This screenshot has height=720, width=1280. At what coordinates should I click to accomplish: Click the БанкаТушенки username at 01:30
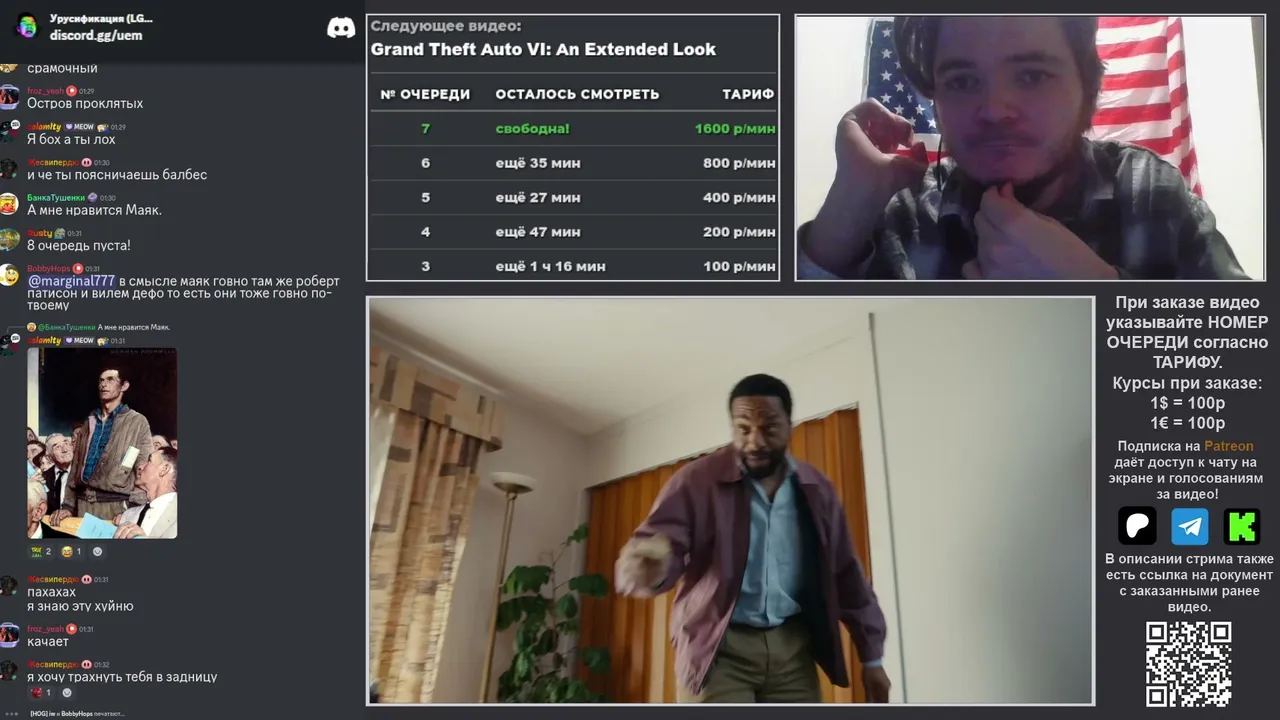[x=56, y=198]
